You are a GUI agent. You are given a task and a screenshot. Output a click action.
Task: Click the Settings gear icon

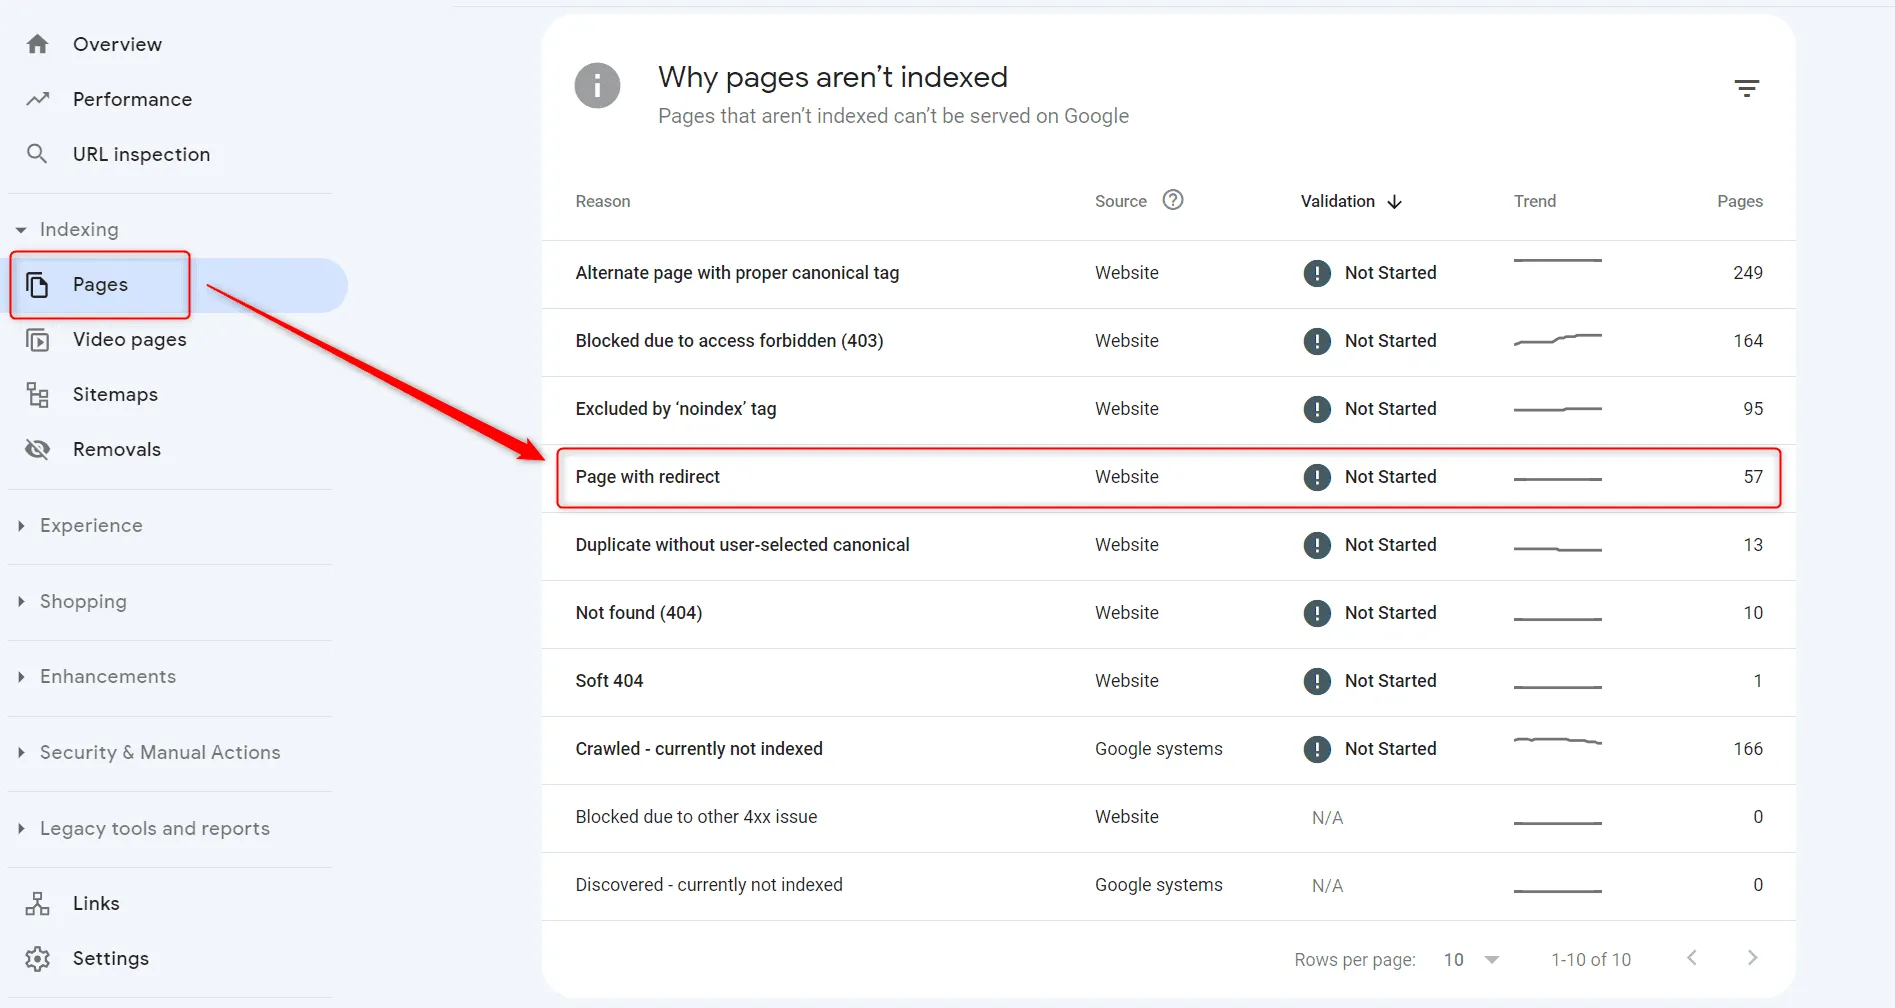click(37, 959)
